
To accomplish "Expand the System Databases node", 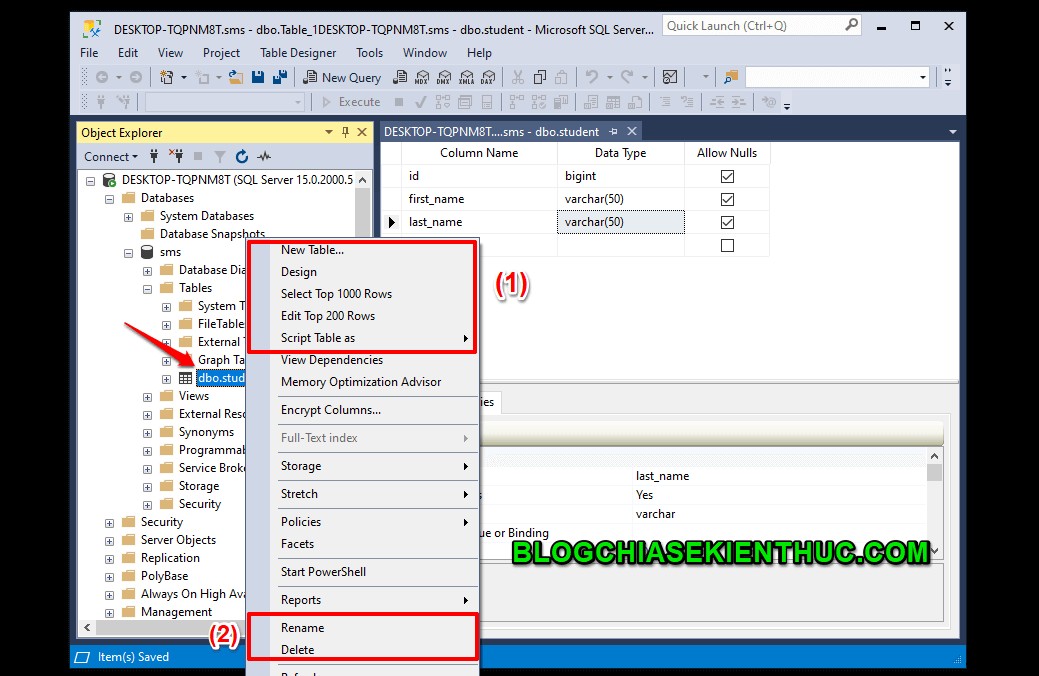I will pos(129,215).
